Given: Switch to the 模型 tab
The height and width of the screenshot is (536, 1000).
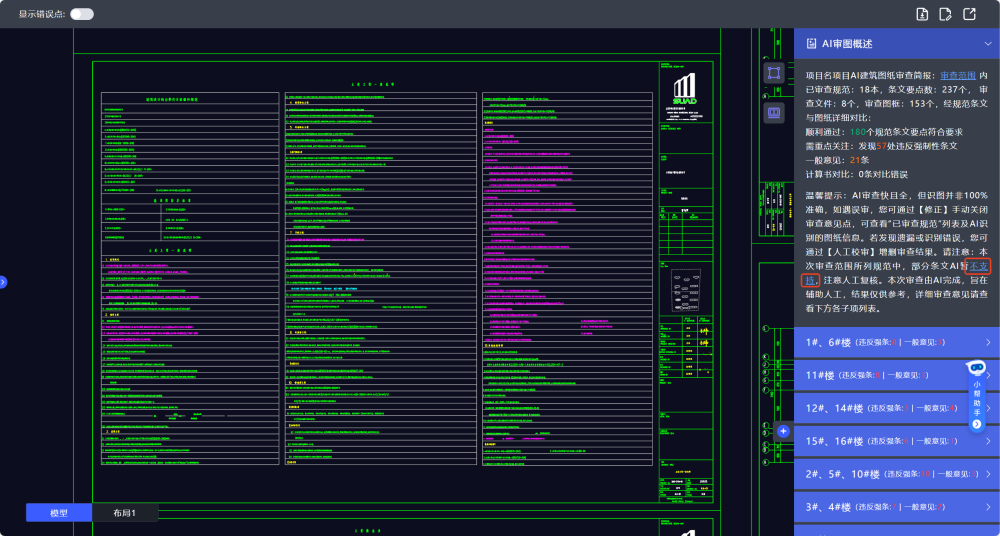Looking at the screenshot, I should (58, 513).
